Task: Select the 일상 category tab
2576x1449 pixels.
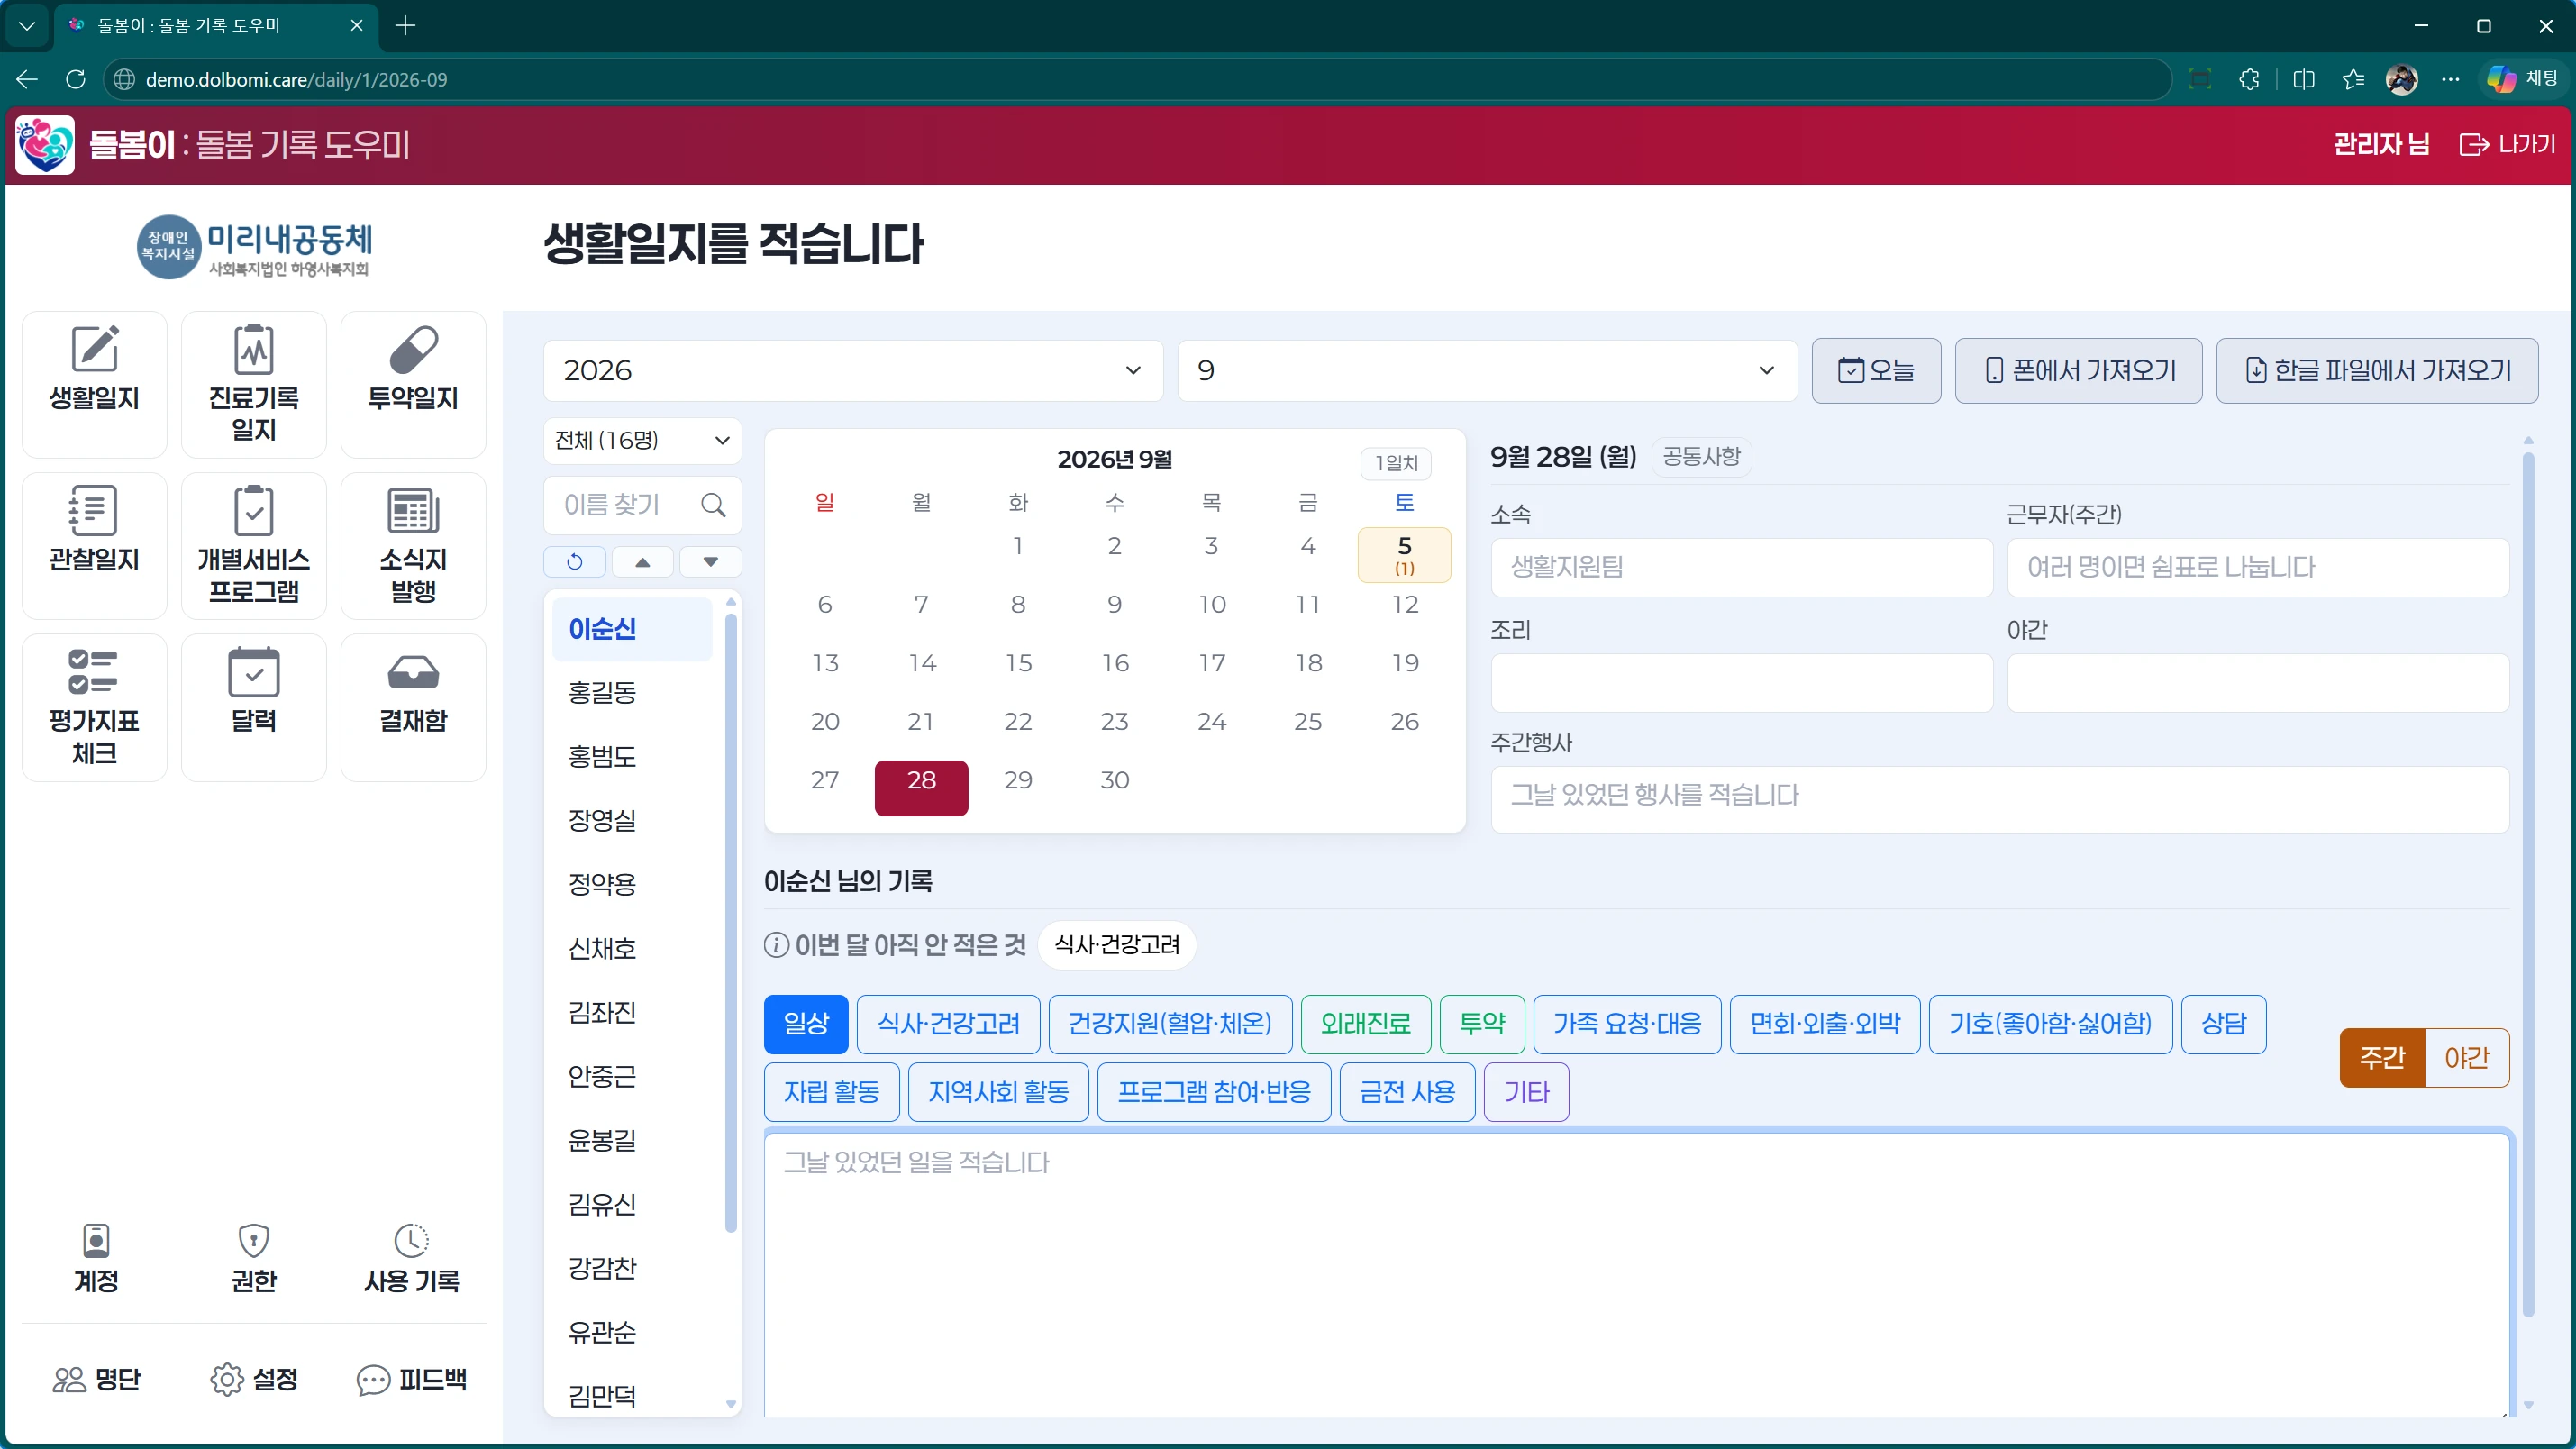Action: pyautogui.click(x=806, y=1024)
